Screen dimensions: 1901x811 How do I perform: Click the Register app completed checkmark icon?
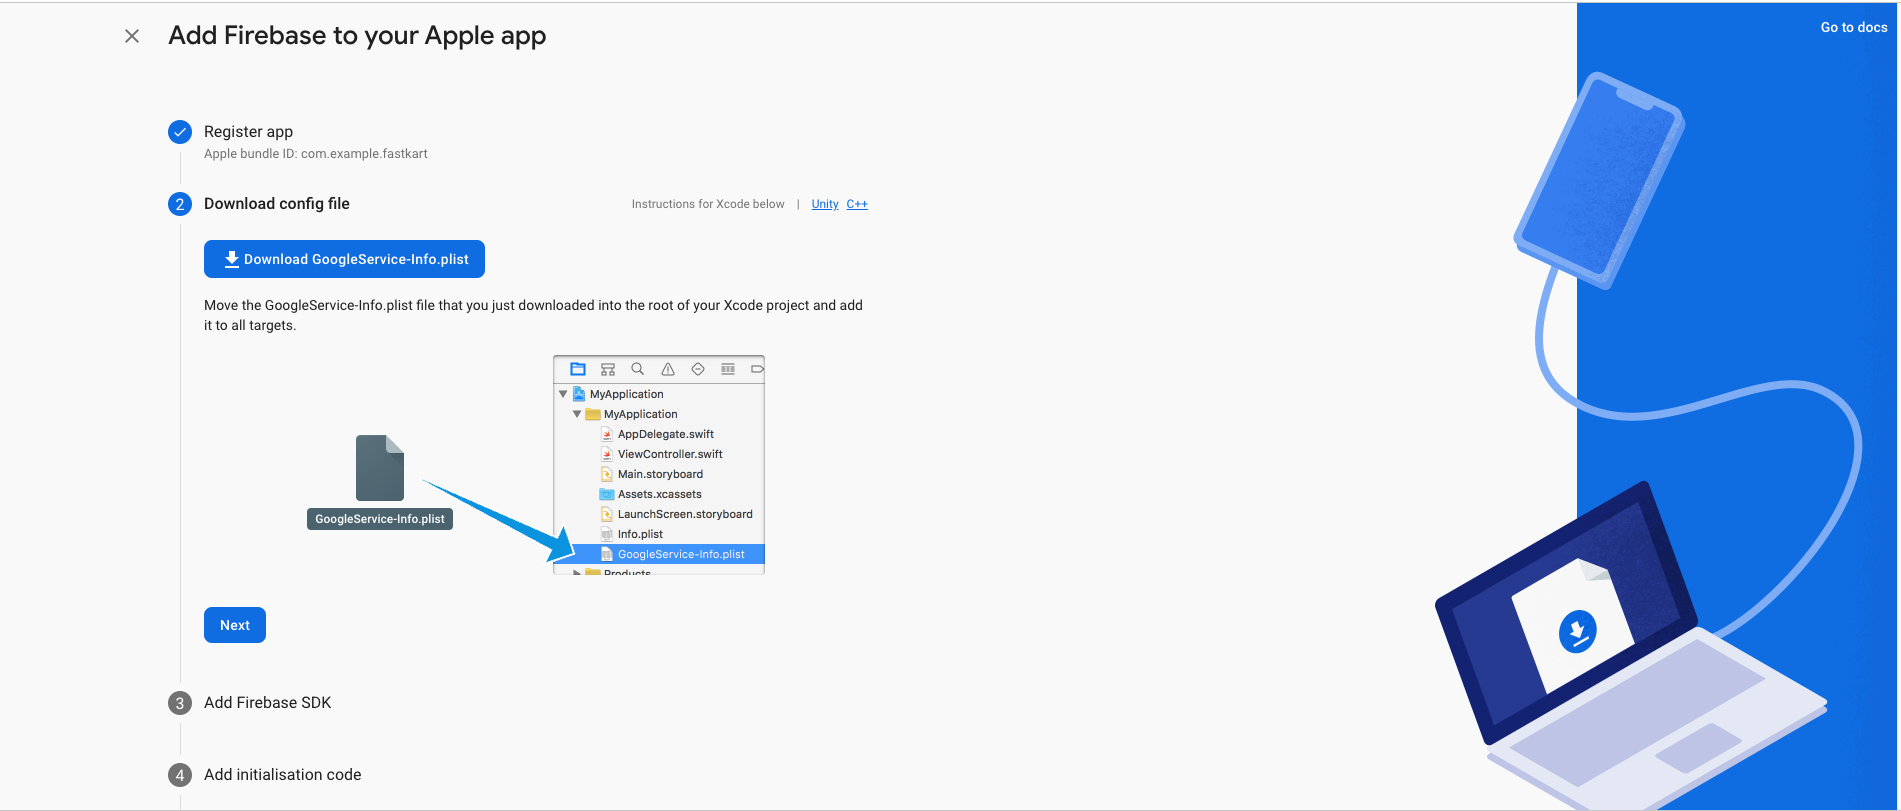[180, 132]
